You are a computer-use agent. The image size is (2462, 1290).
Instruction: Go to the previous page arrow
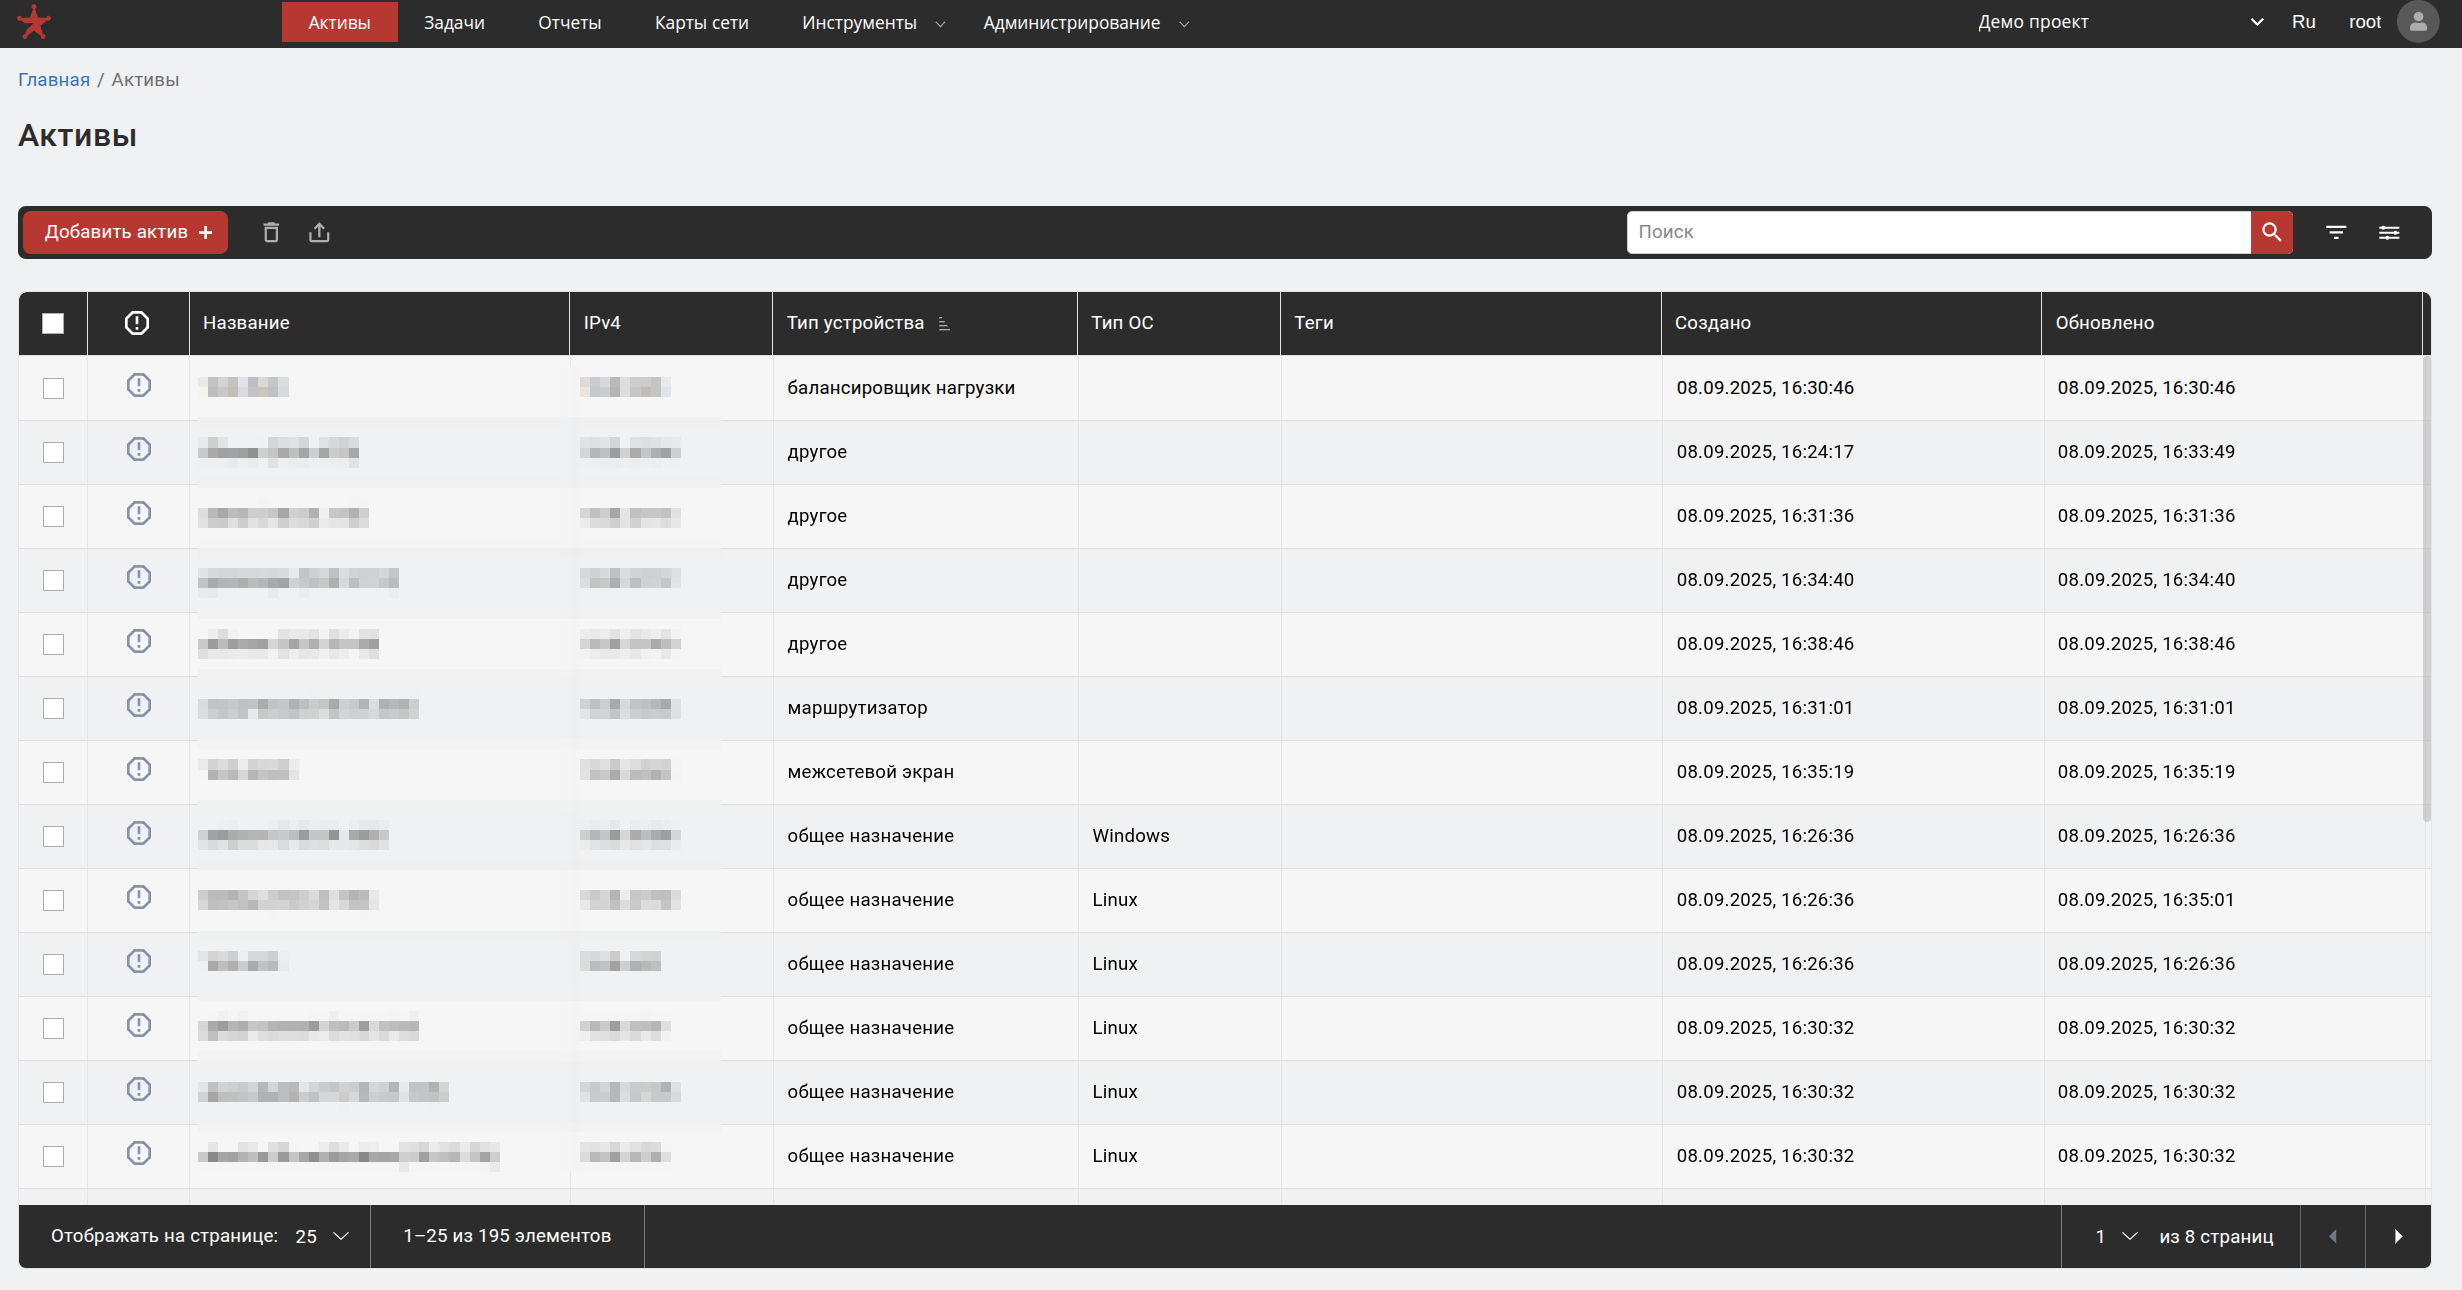tap(2333, 1236)
